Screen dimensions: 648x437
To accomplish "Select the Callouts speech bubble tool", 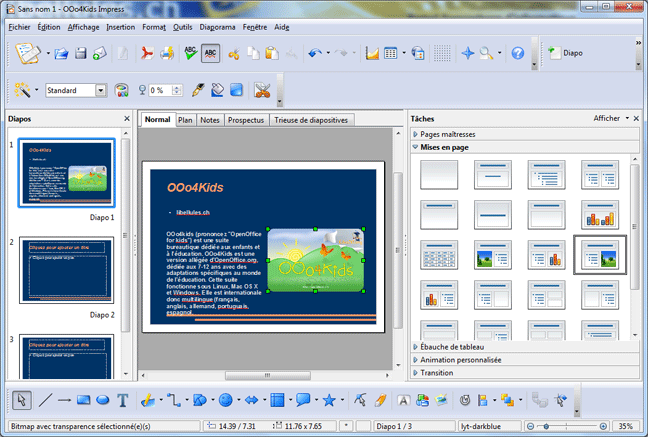I will click(x=303, y=400).
